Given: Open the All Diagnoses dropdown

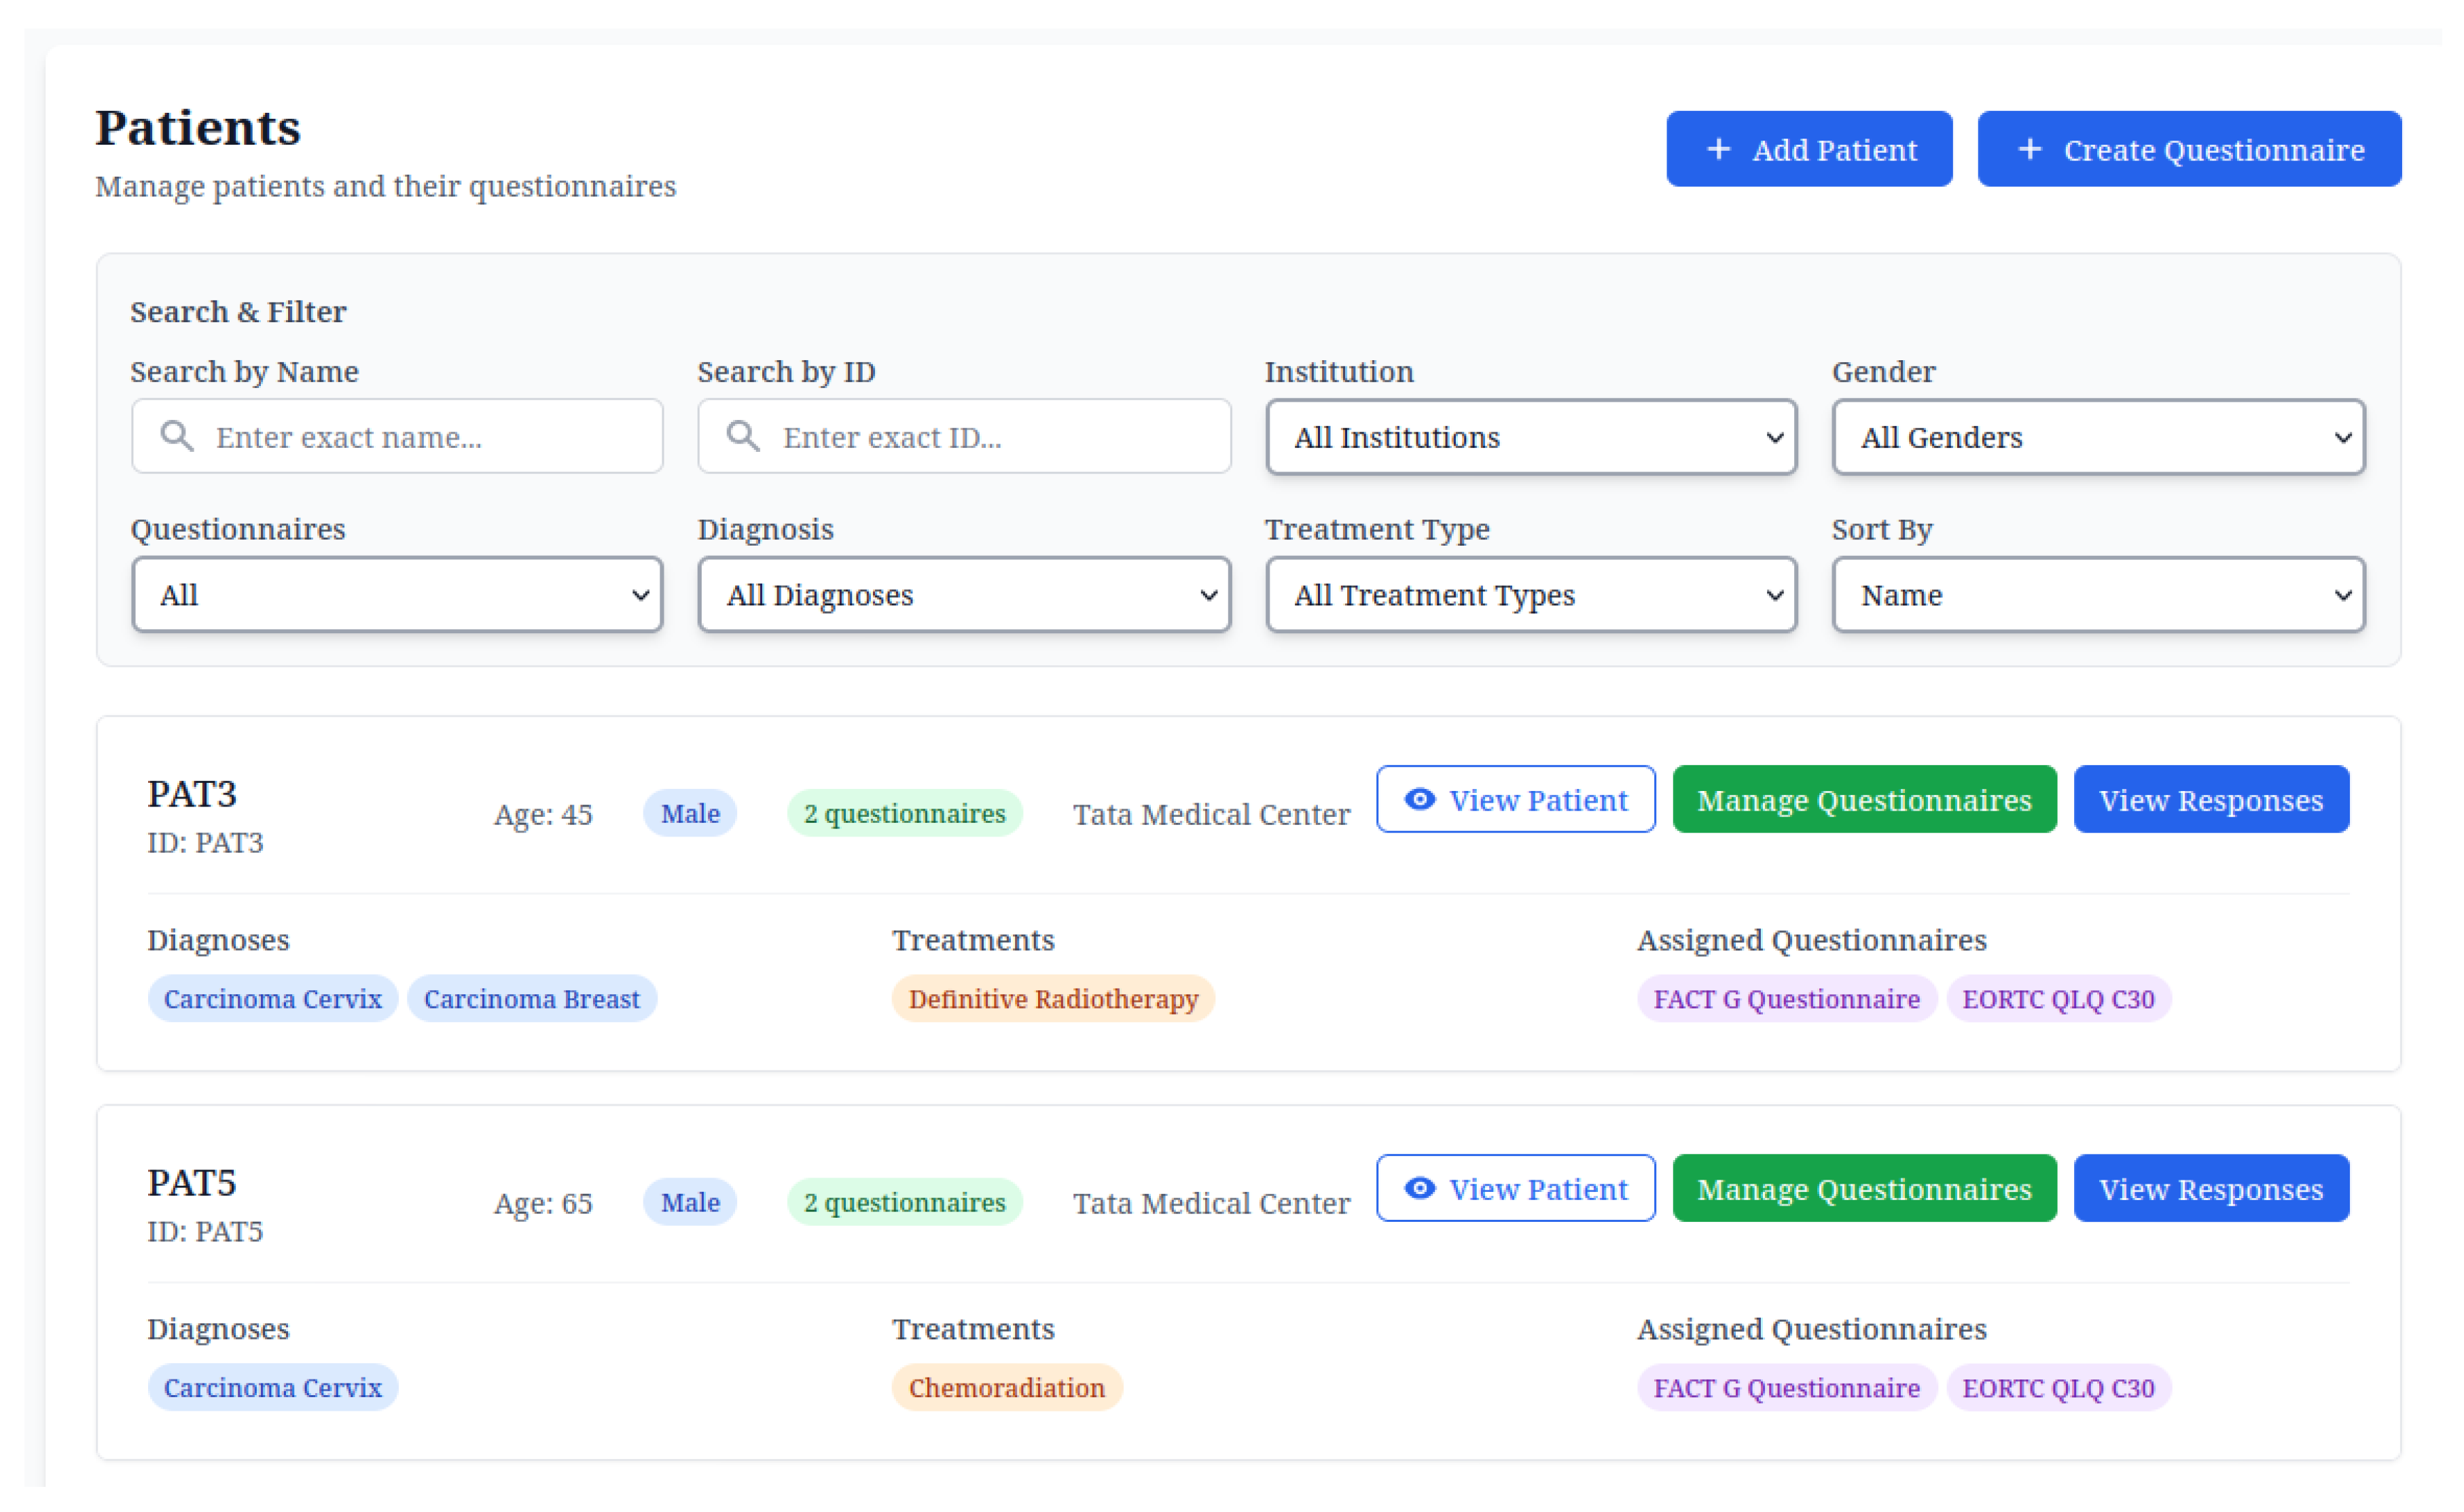Looking at the screenshot, I should [963, 594].
